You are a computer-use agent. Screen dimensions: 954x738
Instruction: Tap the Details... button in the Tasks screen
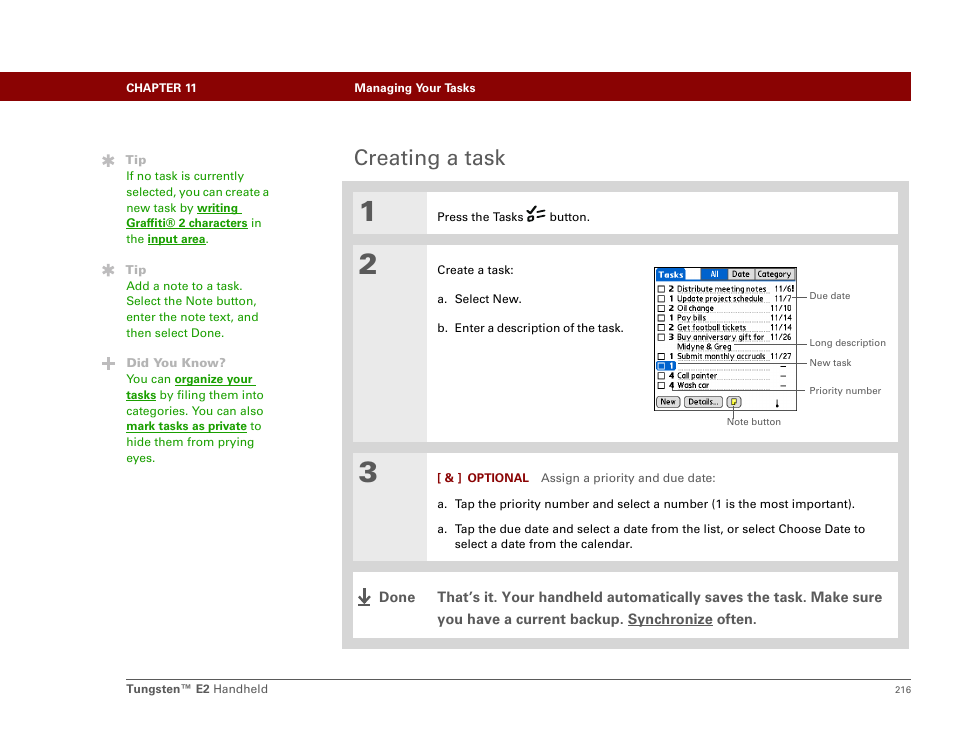point(703,402)
